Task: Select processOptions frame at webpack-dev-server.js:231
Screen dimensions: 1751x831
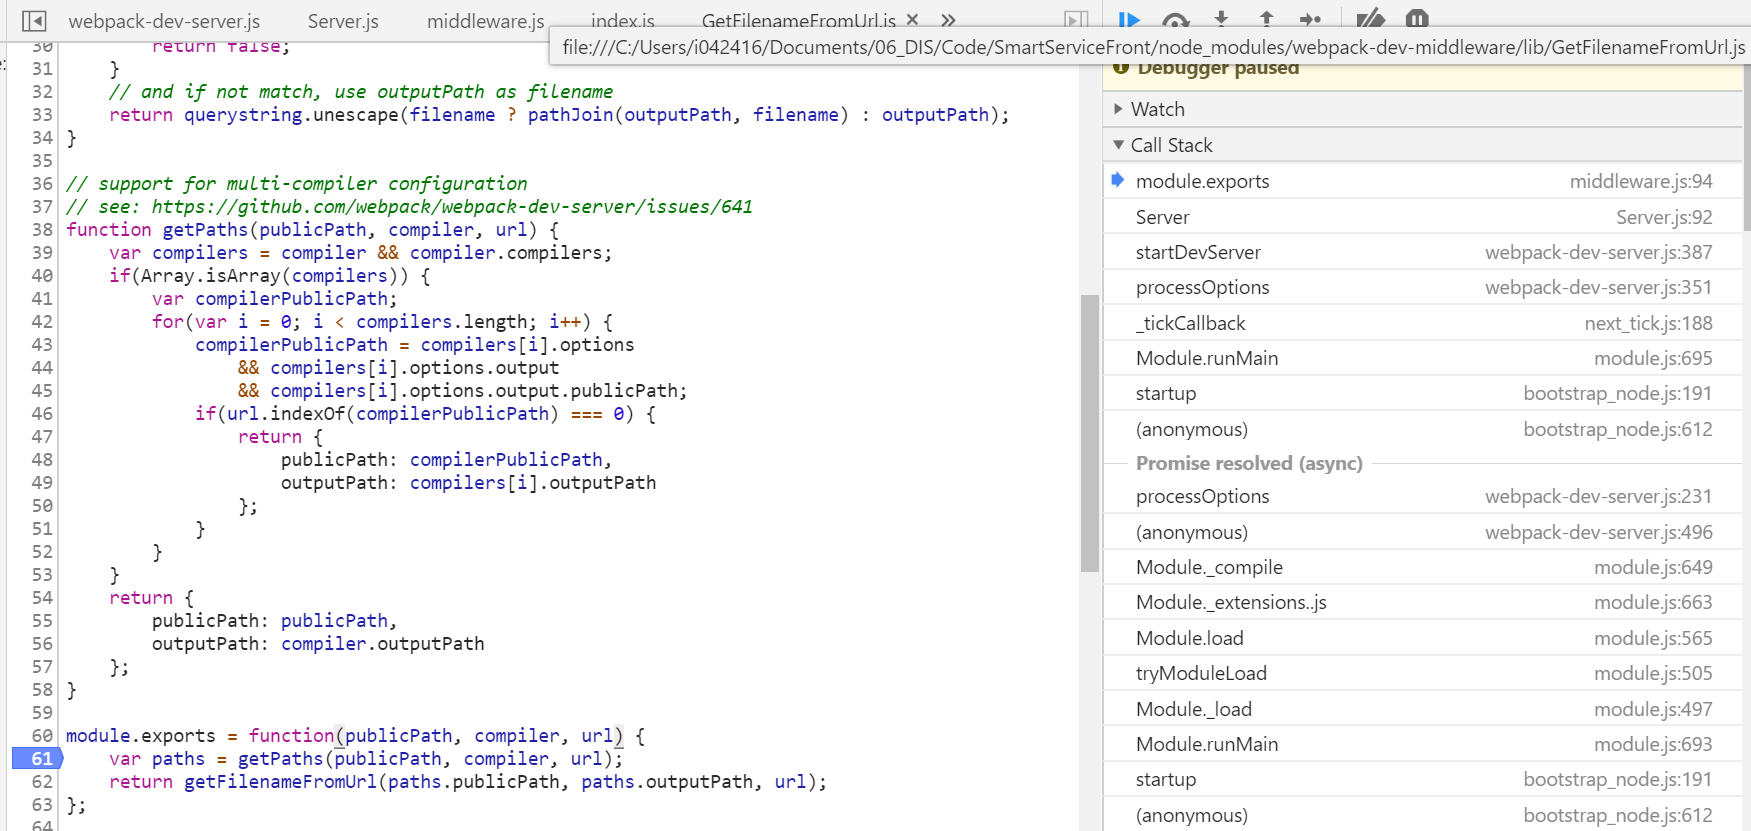Action: (x=1422, y=496)
